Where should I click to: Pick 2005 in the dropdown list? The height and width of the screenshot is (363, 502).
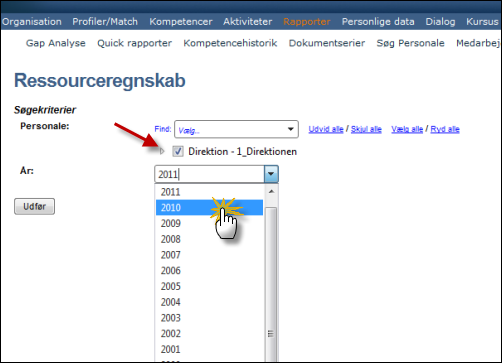[x=209, y=286]
